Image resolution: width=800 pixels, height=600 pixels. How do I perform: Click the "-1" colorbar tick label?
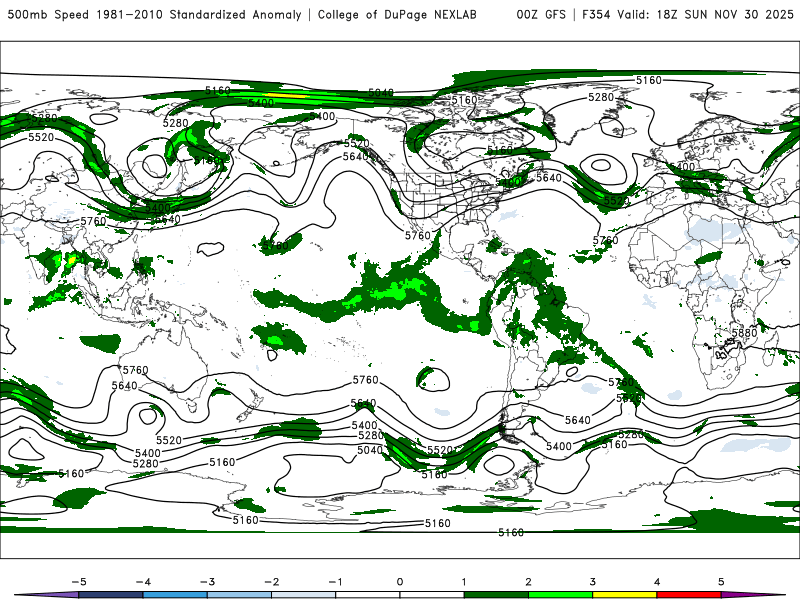tap(335, 582)
